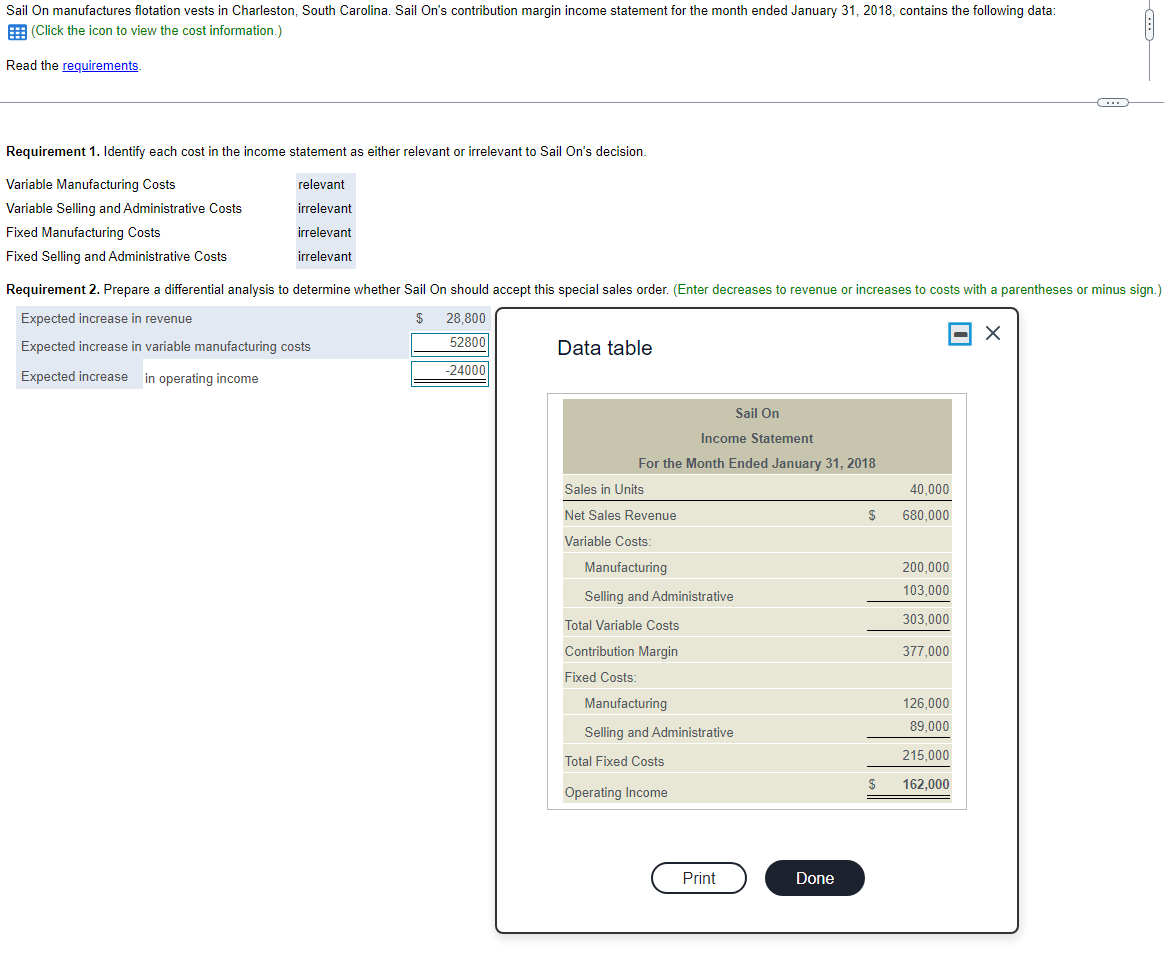The width and height of the screenshot is (1164, 955).
Task: Open the requirements link
Action: [x=100, y=65]
